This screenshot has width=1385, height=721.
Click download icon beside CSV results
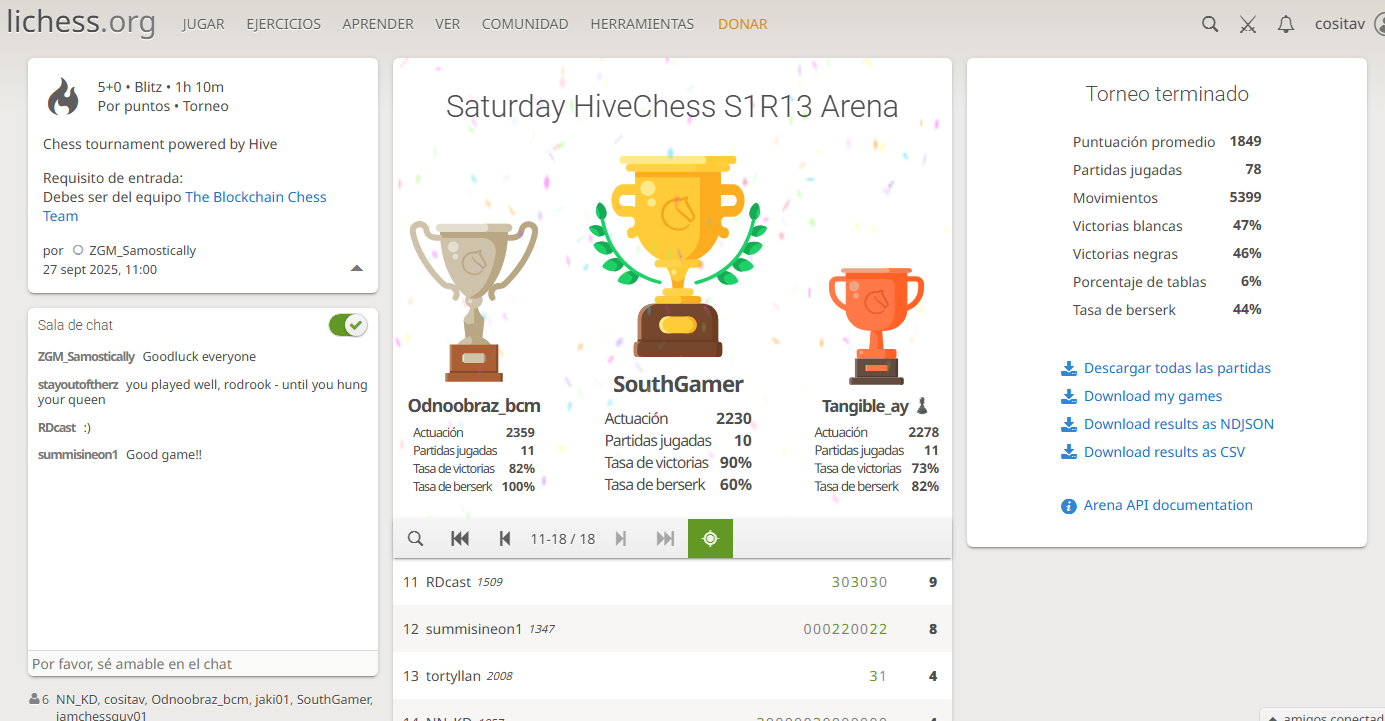point(1069,452)
